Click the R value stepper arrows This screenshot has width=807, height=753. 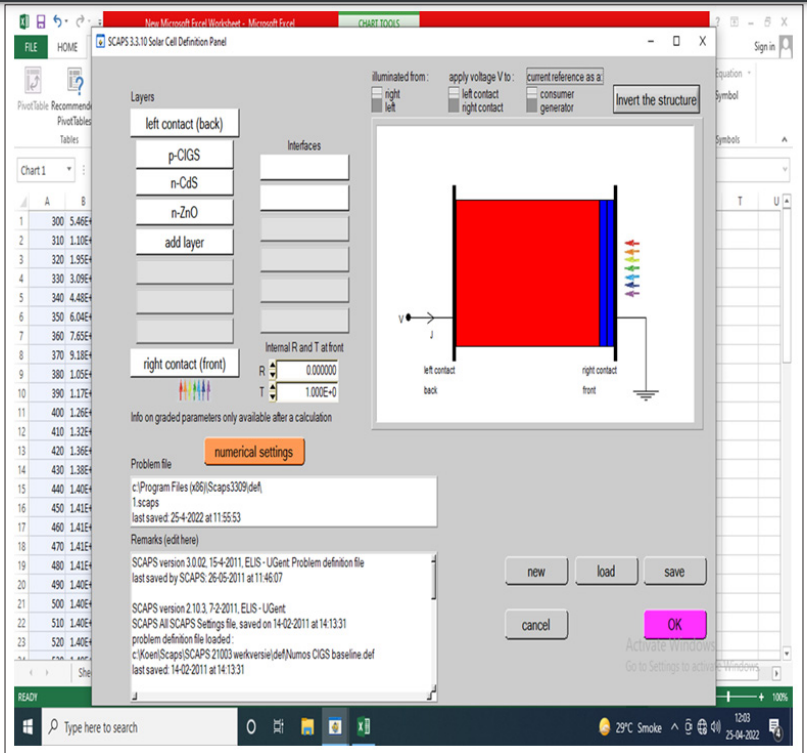coord(273,370)
